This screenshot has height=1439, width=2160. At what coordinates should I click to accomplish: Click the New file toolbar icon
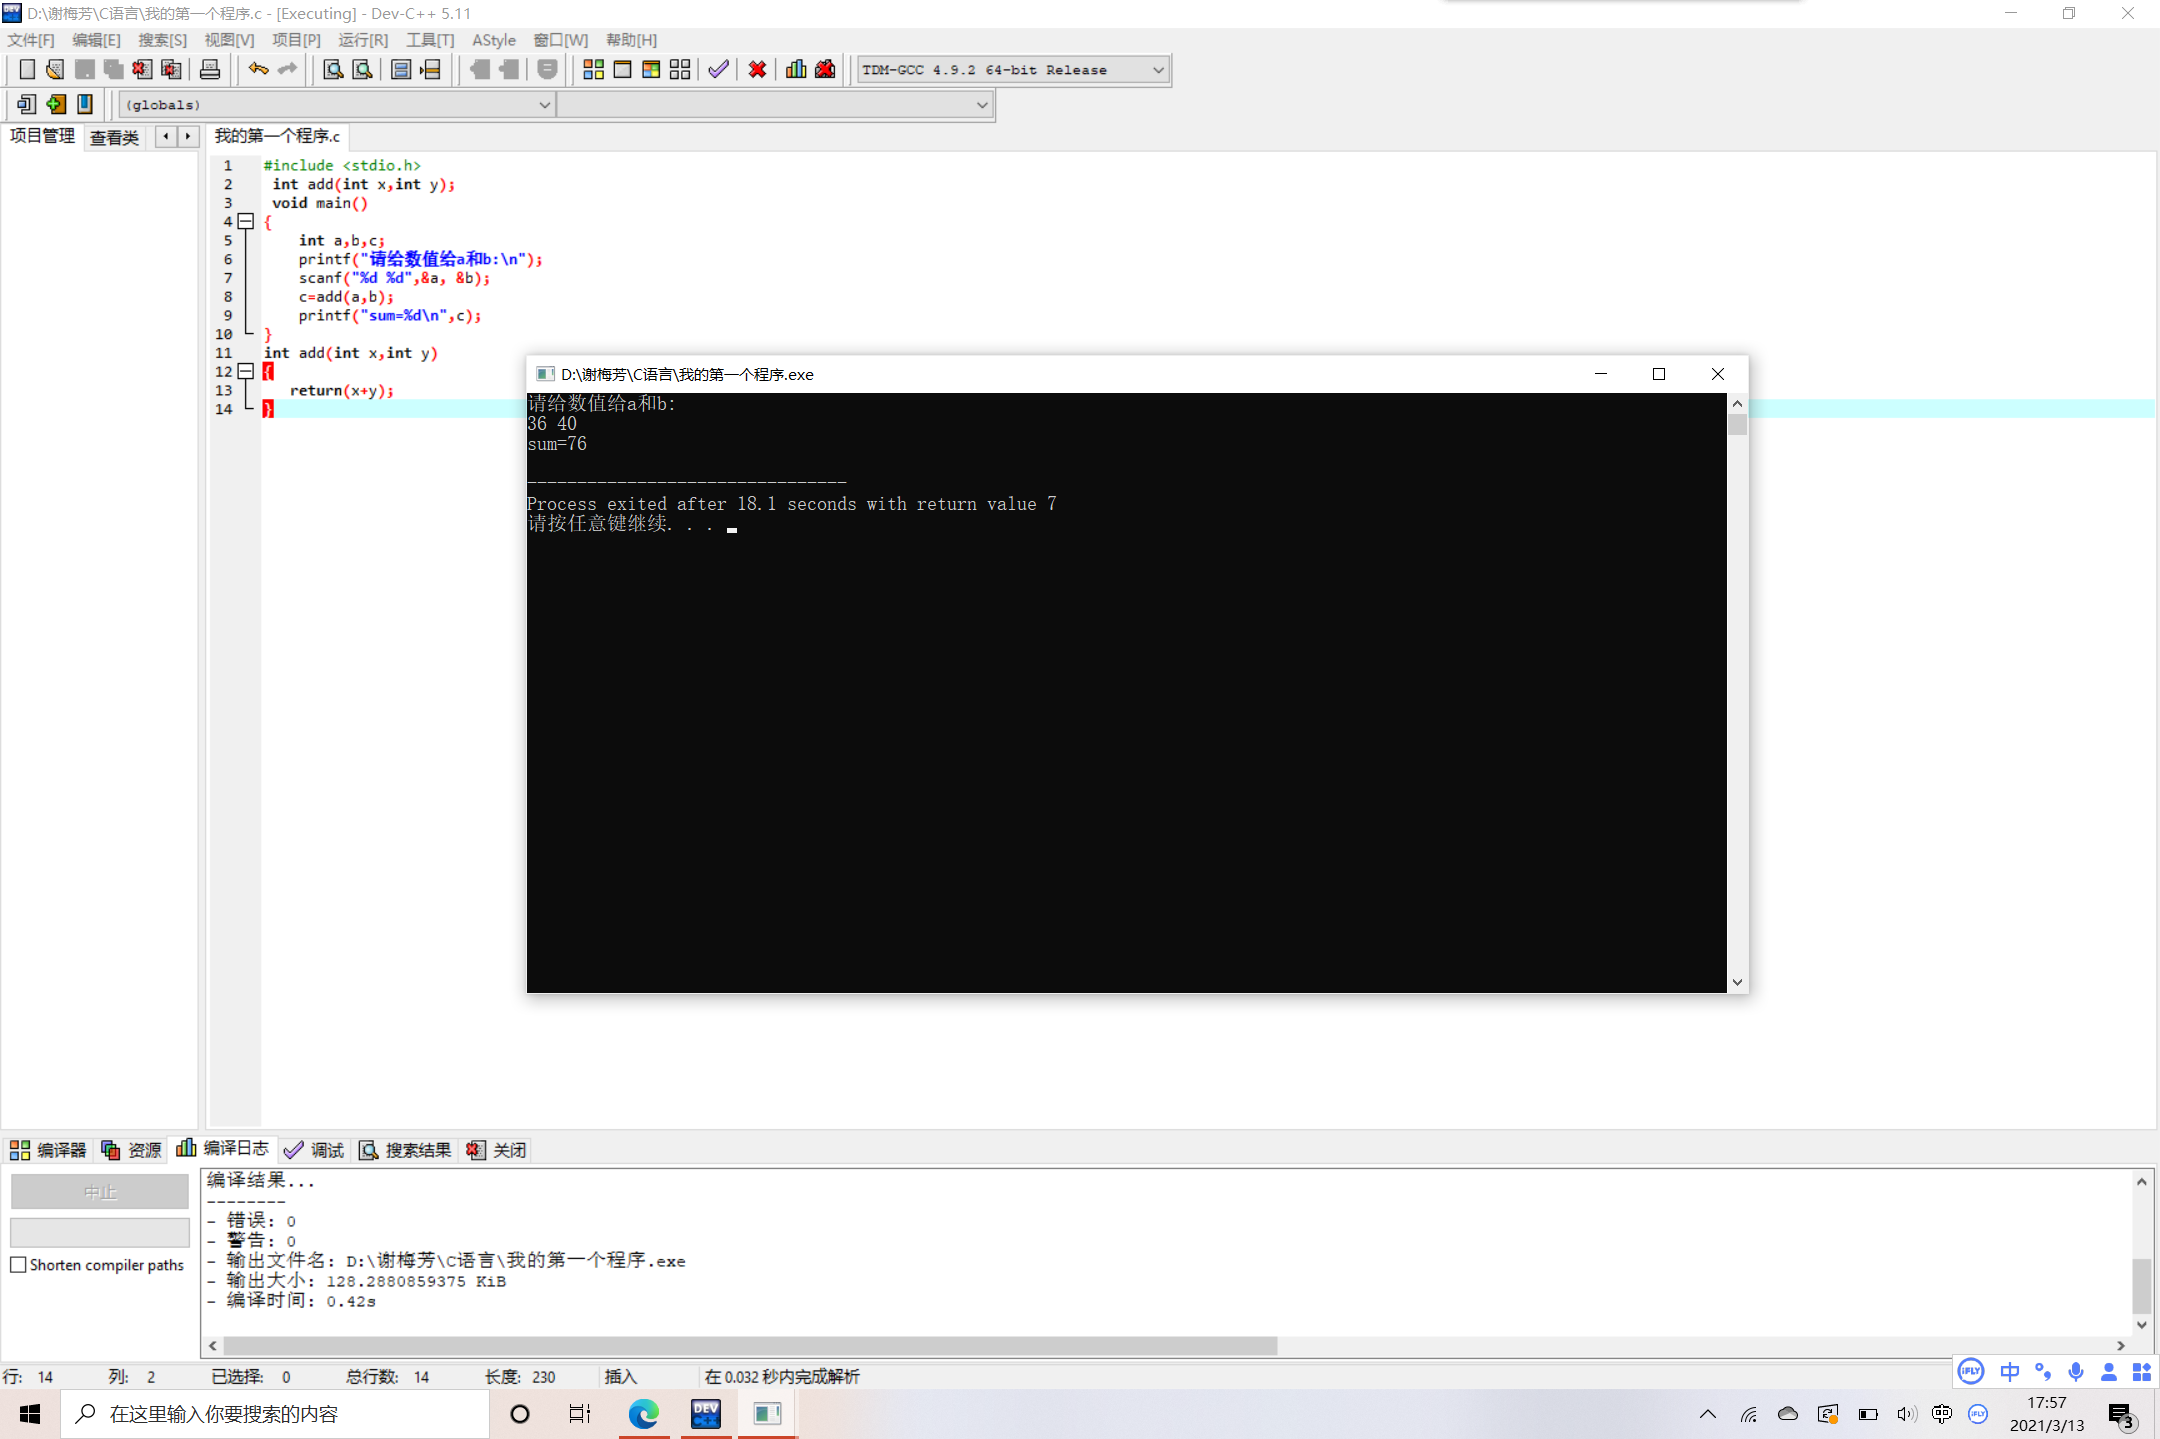[x=27, y=69]
